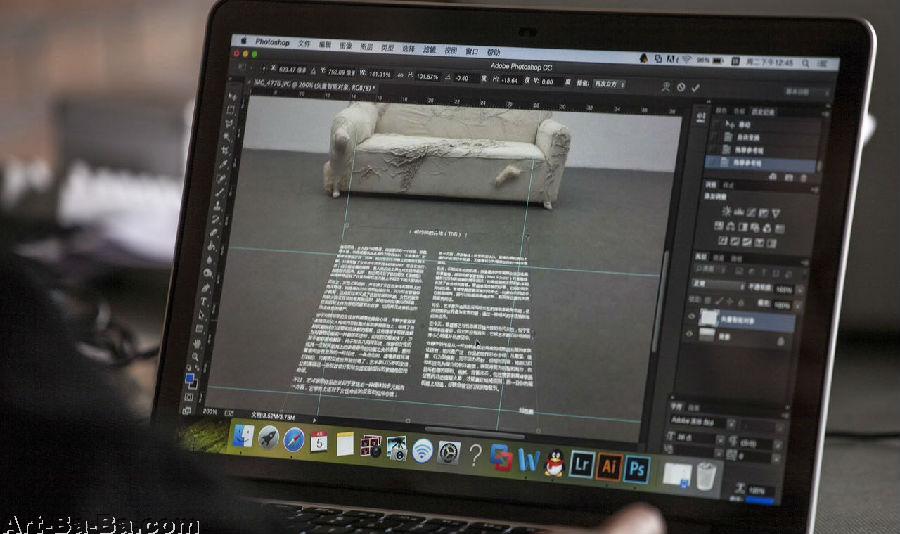Image resolution: width=900 pixels, height=534 pixels.
Task: Open the layer opacity dropdown arrow
Action: click(x=801, y=289)
